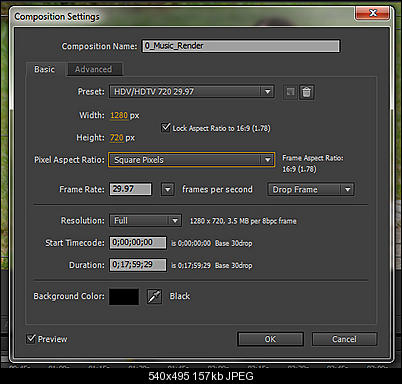The image size is (402, 384).
Task: Open the Preset dropdown HDV/HDTV 720 29.97
Action: [192, 92]
